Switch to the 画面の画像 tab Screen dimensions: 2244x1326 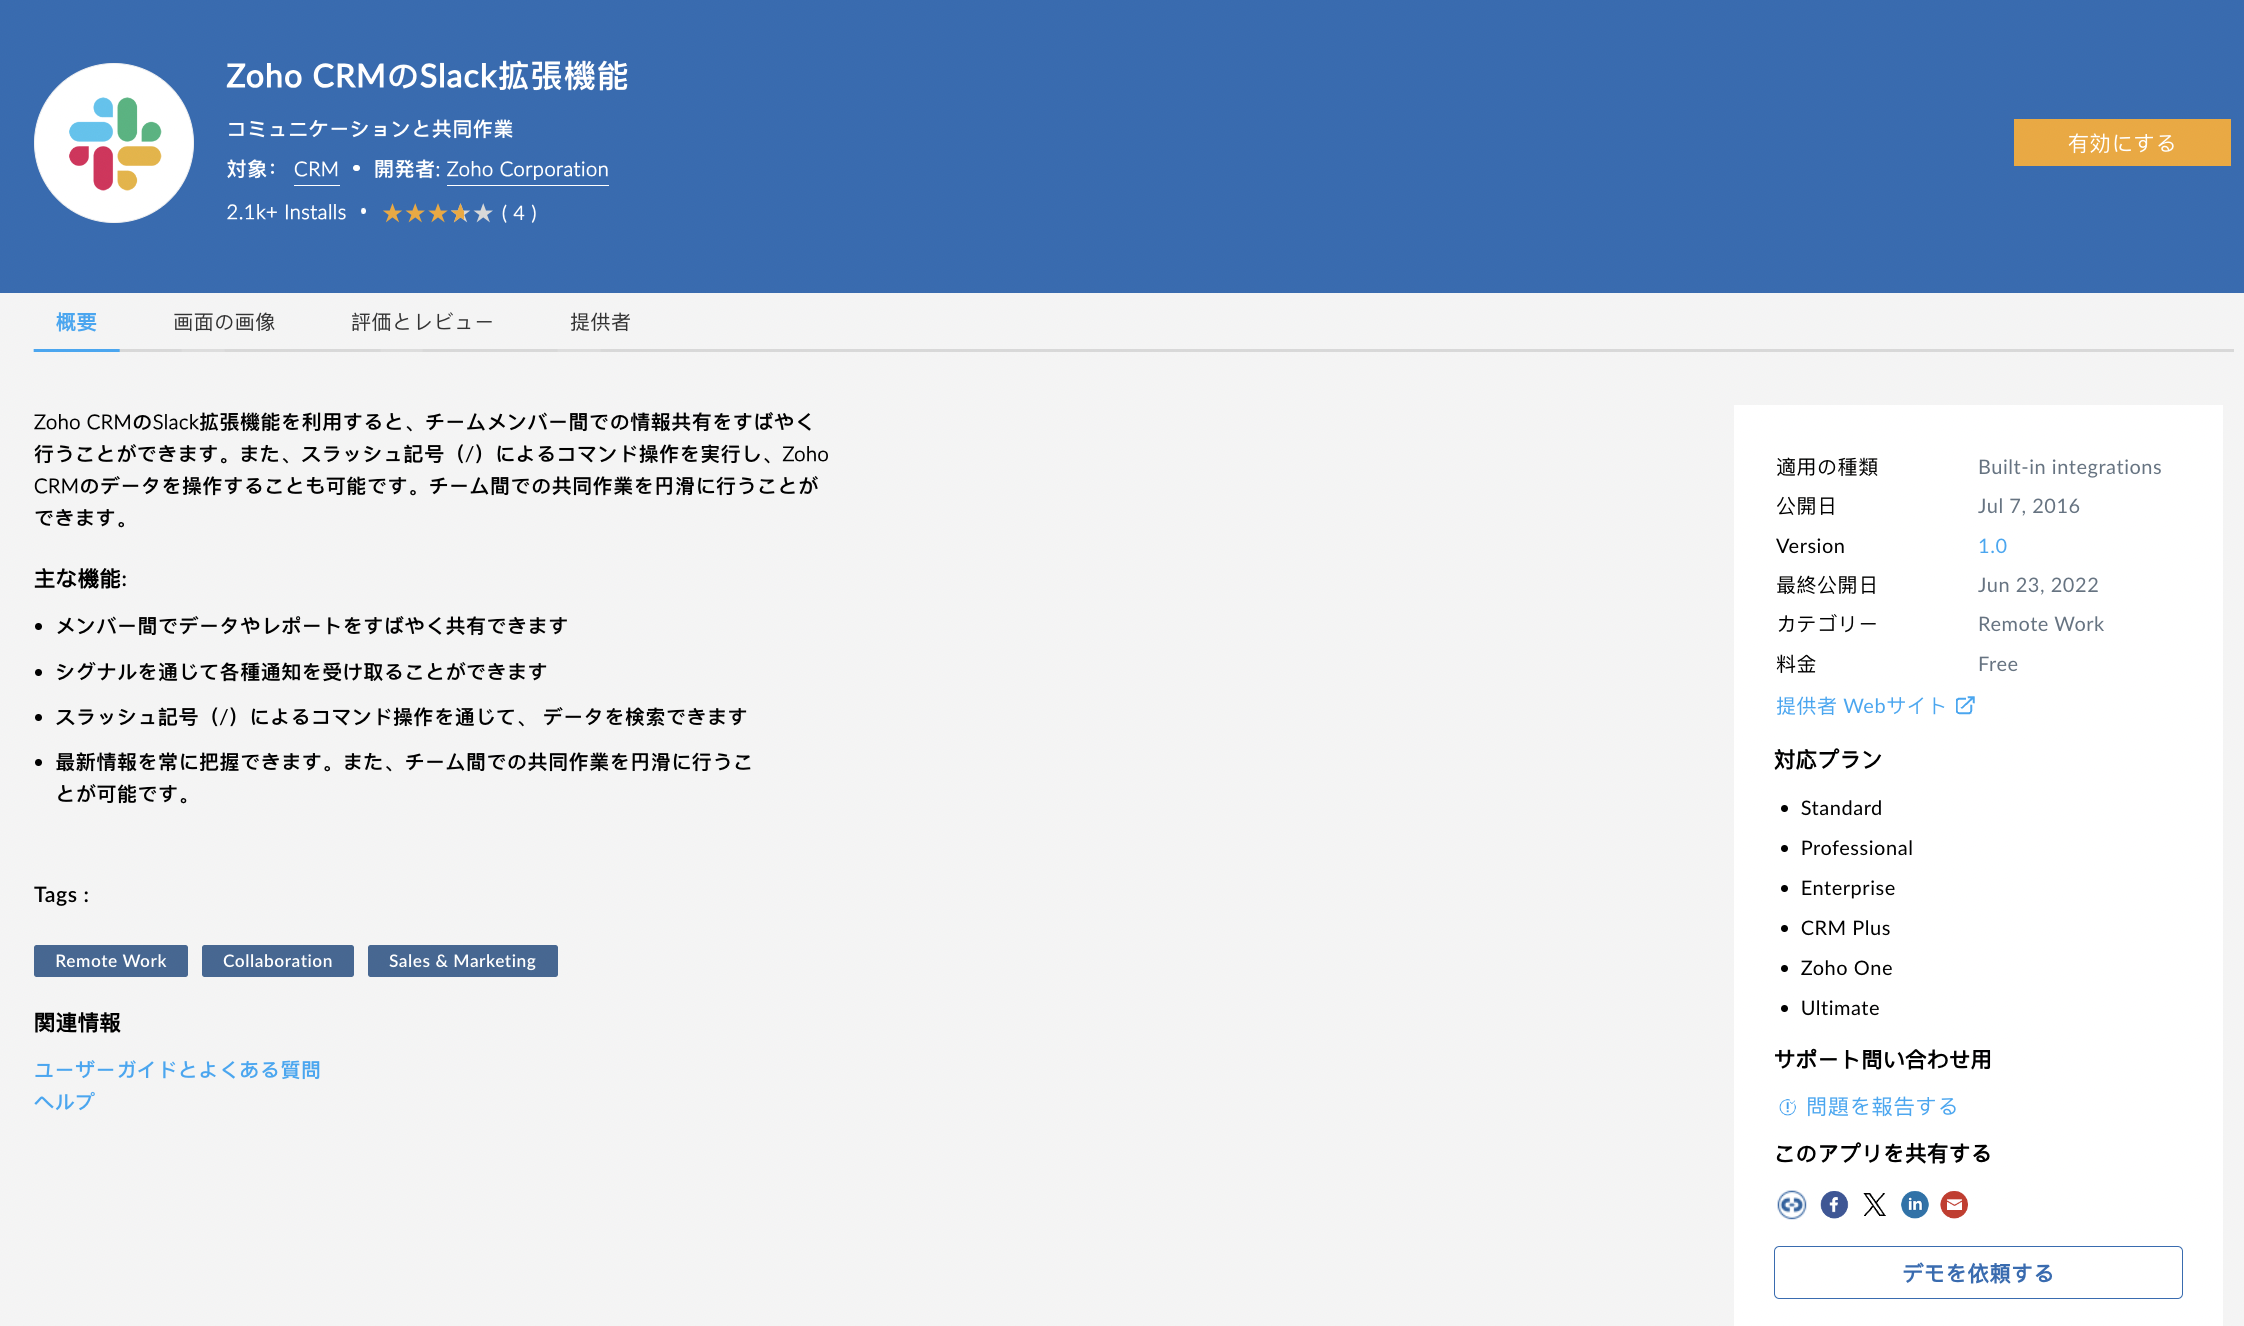point(224,322)
